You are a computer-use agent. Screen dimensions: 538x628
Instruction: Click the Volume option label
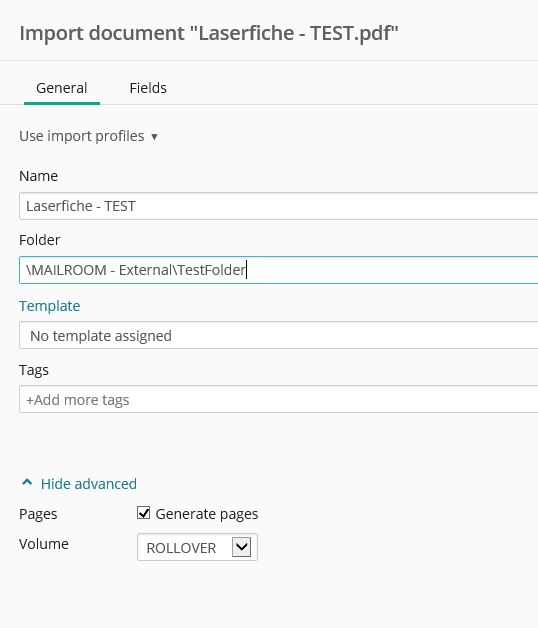(44, 544)
